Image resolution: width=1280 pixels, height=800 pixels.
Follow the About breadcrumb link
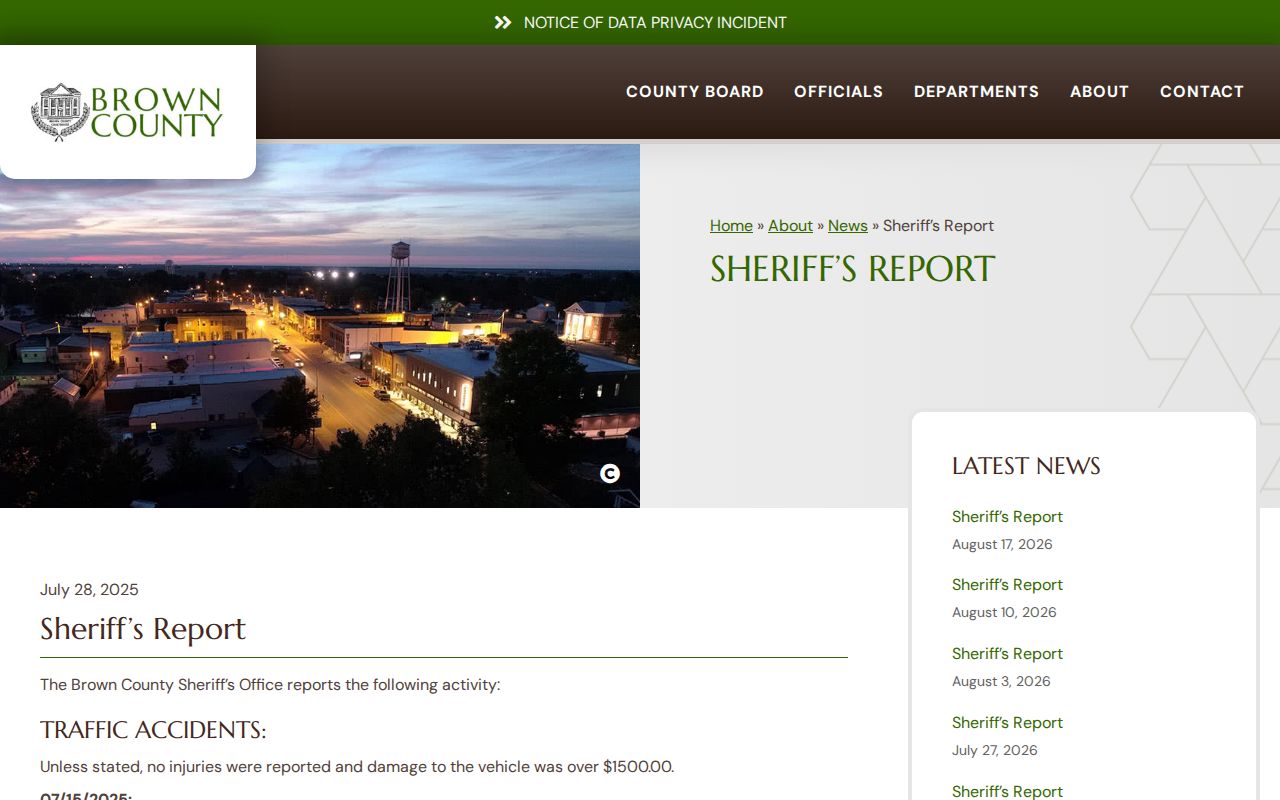(790, 226)
